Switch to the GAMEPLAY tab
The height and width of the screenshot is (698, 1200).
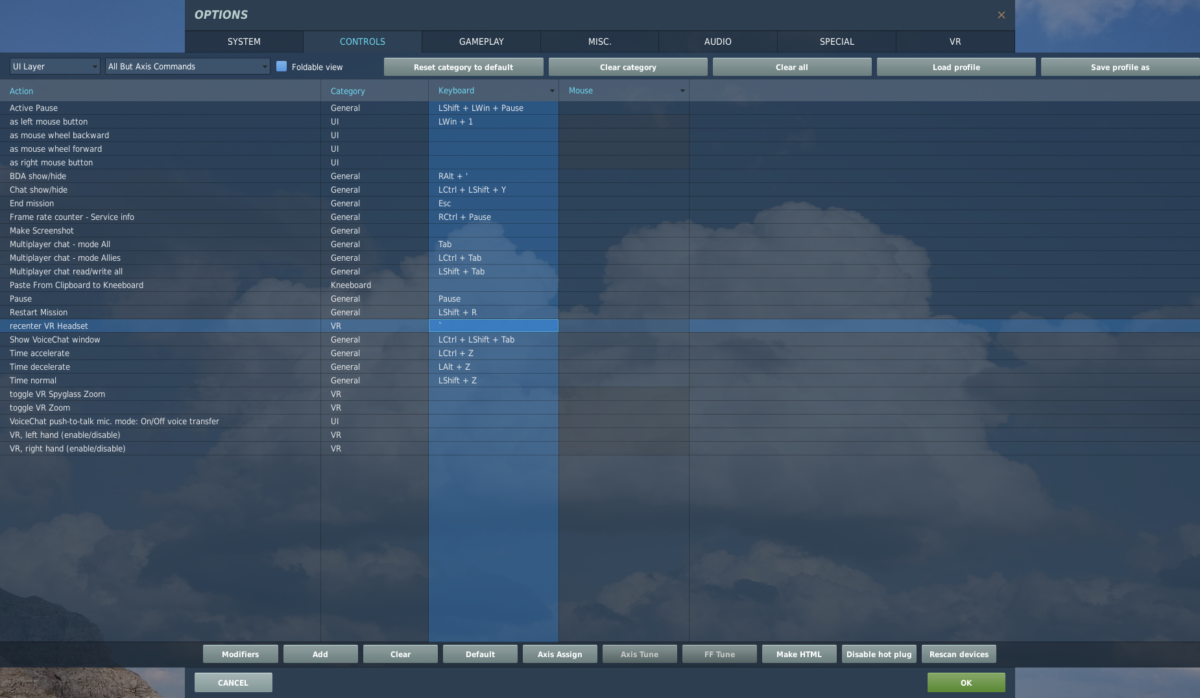[481, 42]
